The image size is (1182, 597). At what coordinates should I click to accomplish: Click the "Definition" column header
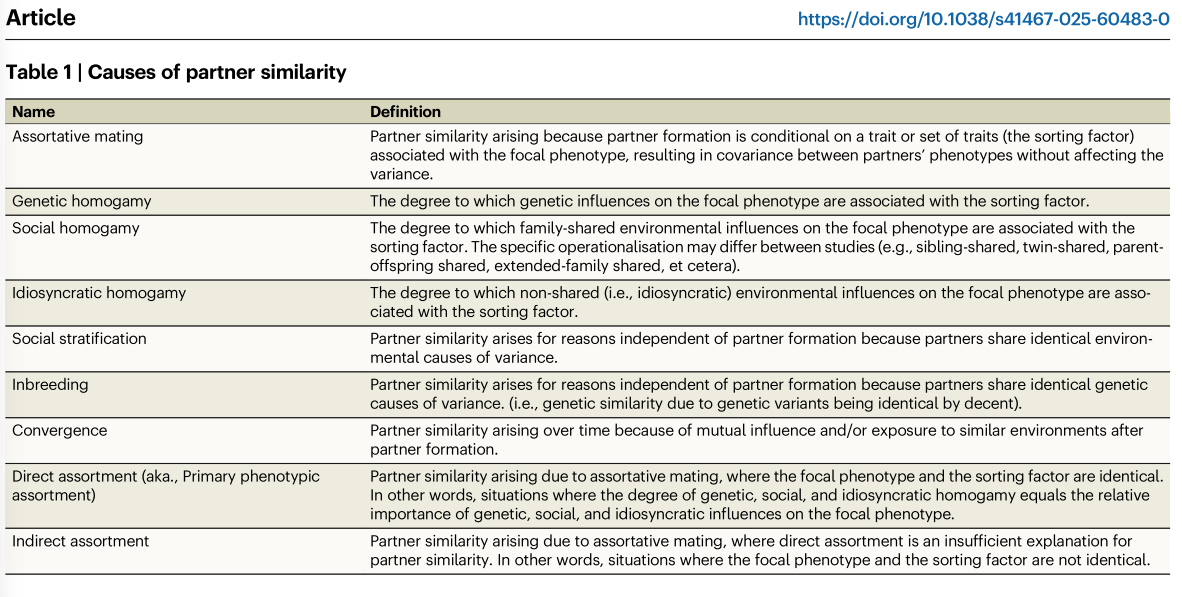[x=405, y=111]
